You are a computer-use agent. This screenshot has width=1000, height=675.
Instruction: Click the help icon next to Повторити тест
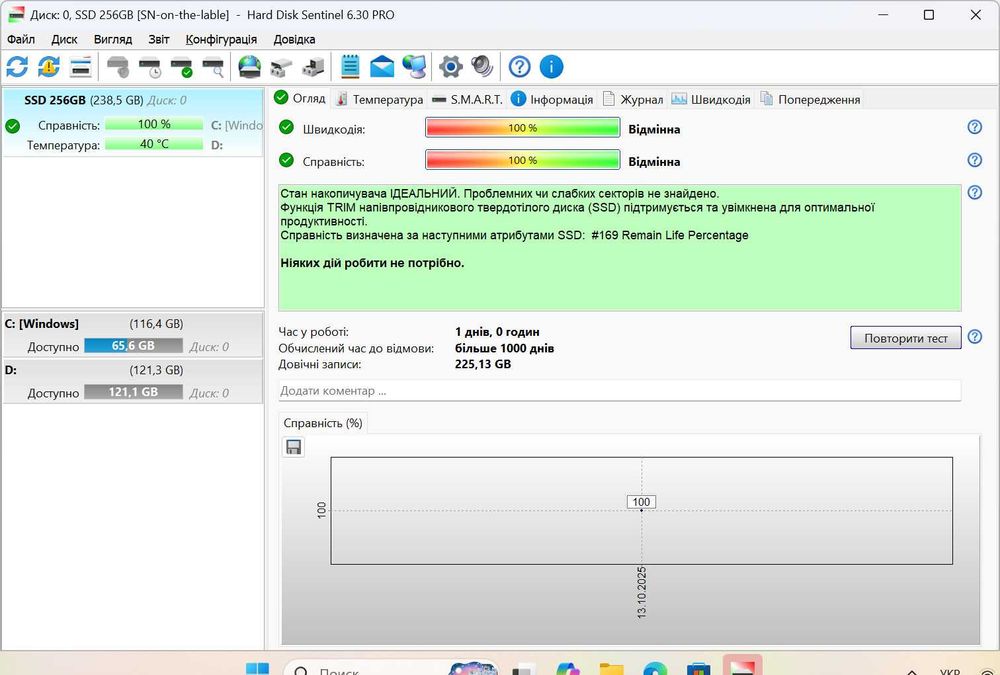click(974, 336)
